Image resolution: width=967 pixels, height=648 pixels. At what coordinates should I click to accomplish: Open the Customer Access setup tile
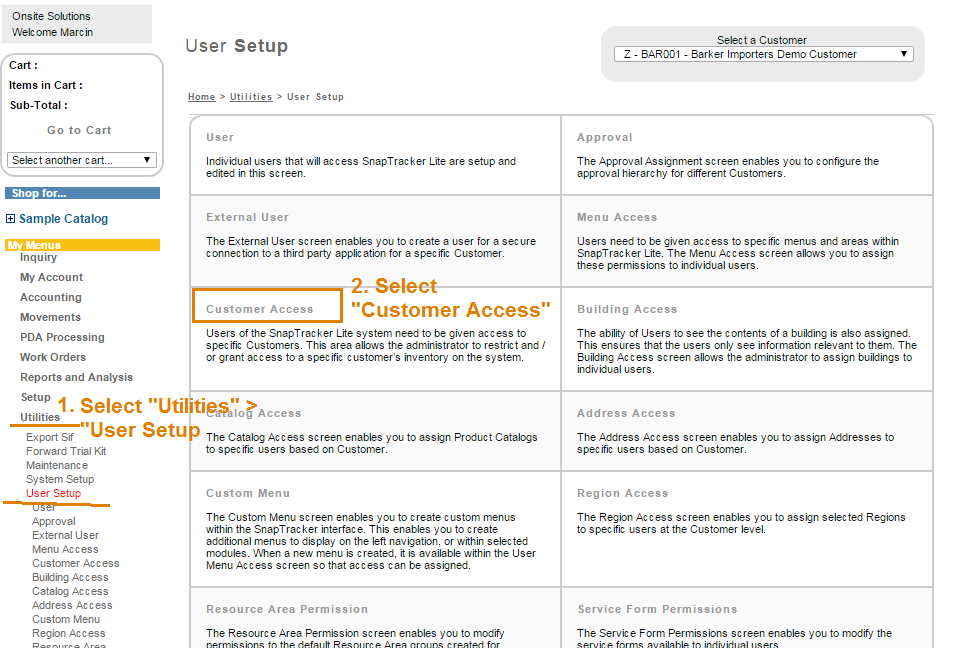click(x=259, y=309)
